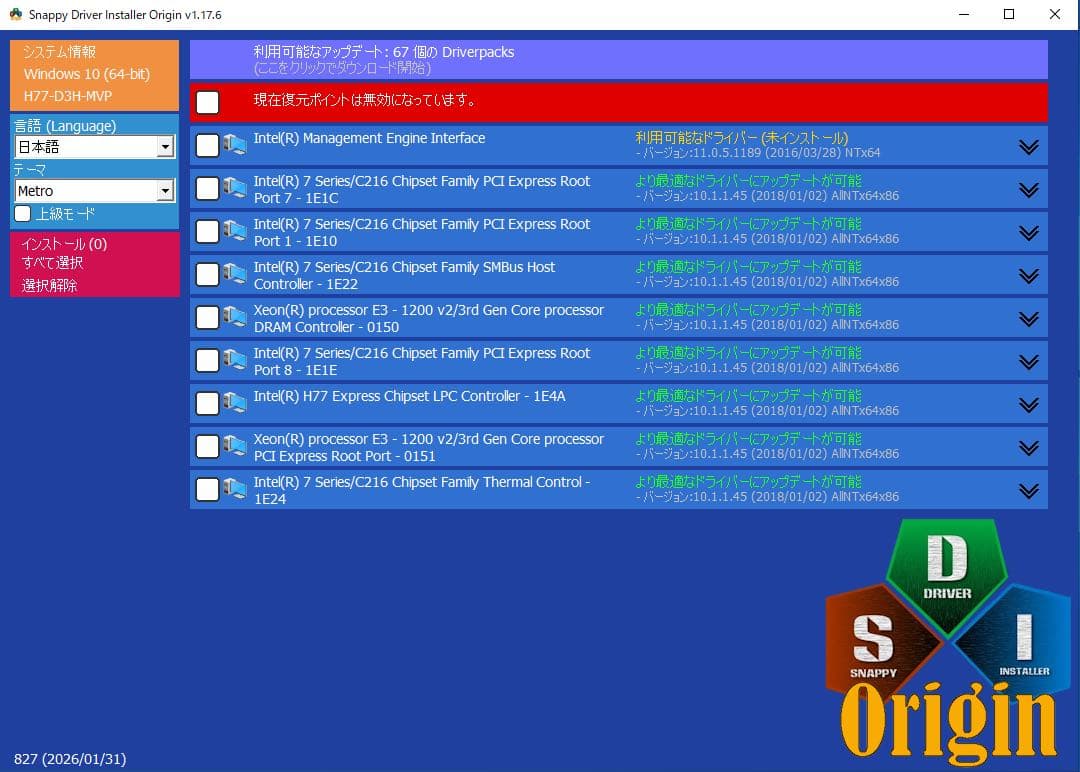Viewport: 1080px width, 772px height.
Task: Click the device icon for Intel Management Engine Interface
Action: [x=235, y=145]
